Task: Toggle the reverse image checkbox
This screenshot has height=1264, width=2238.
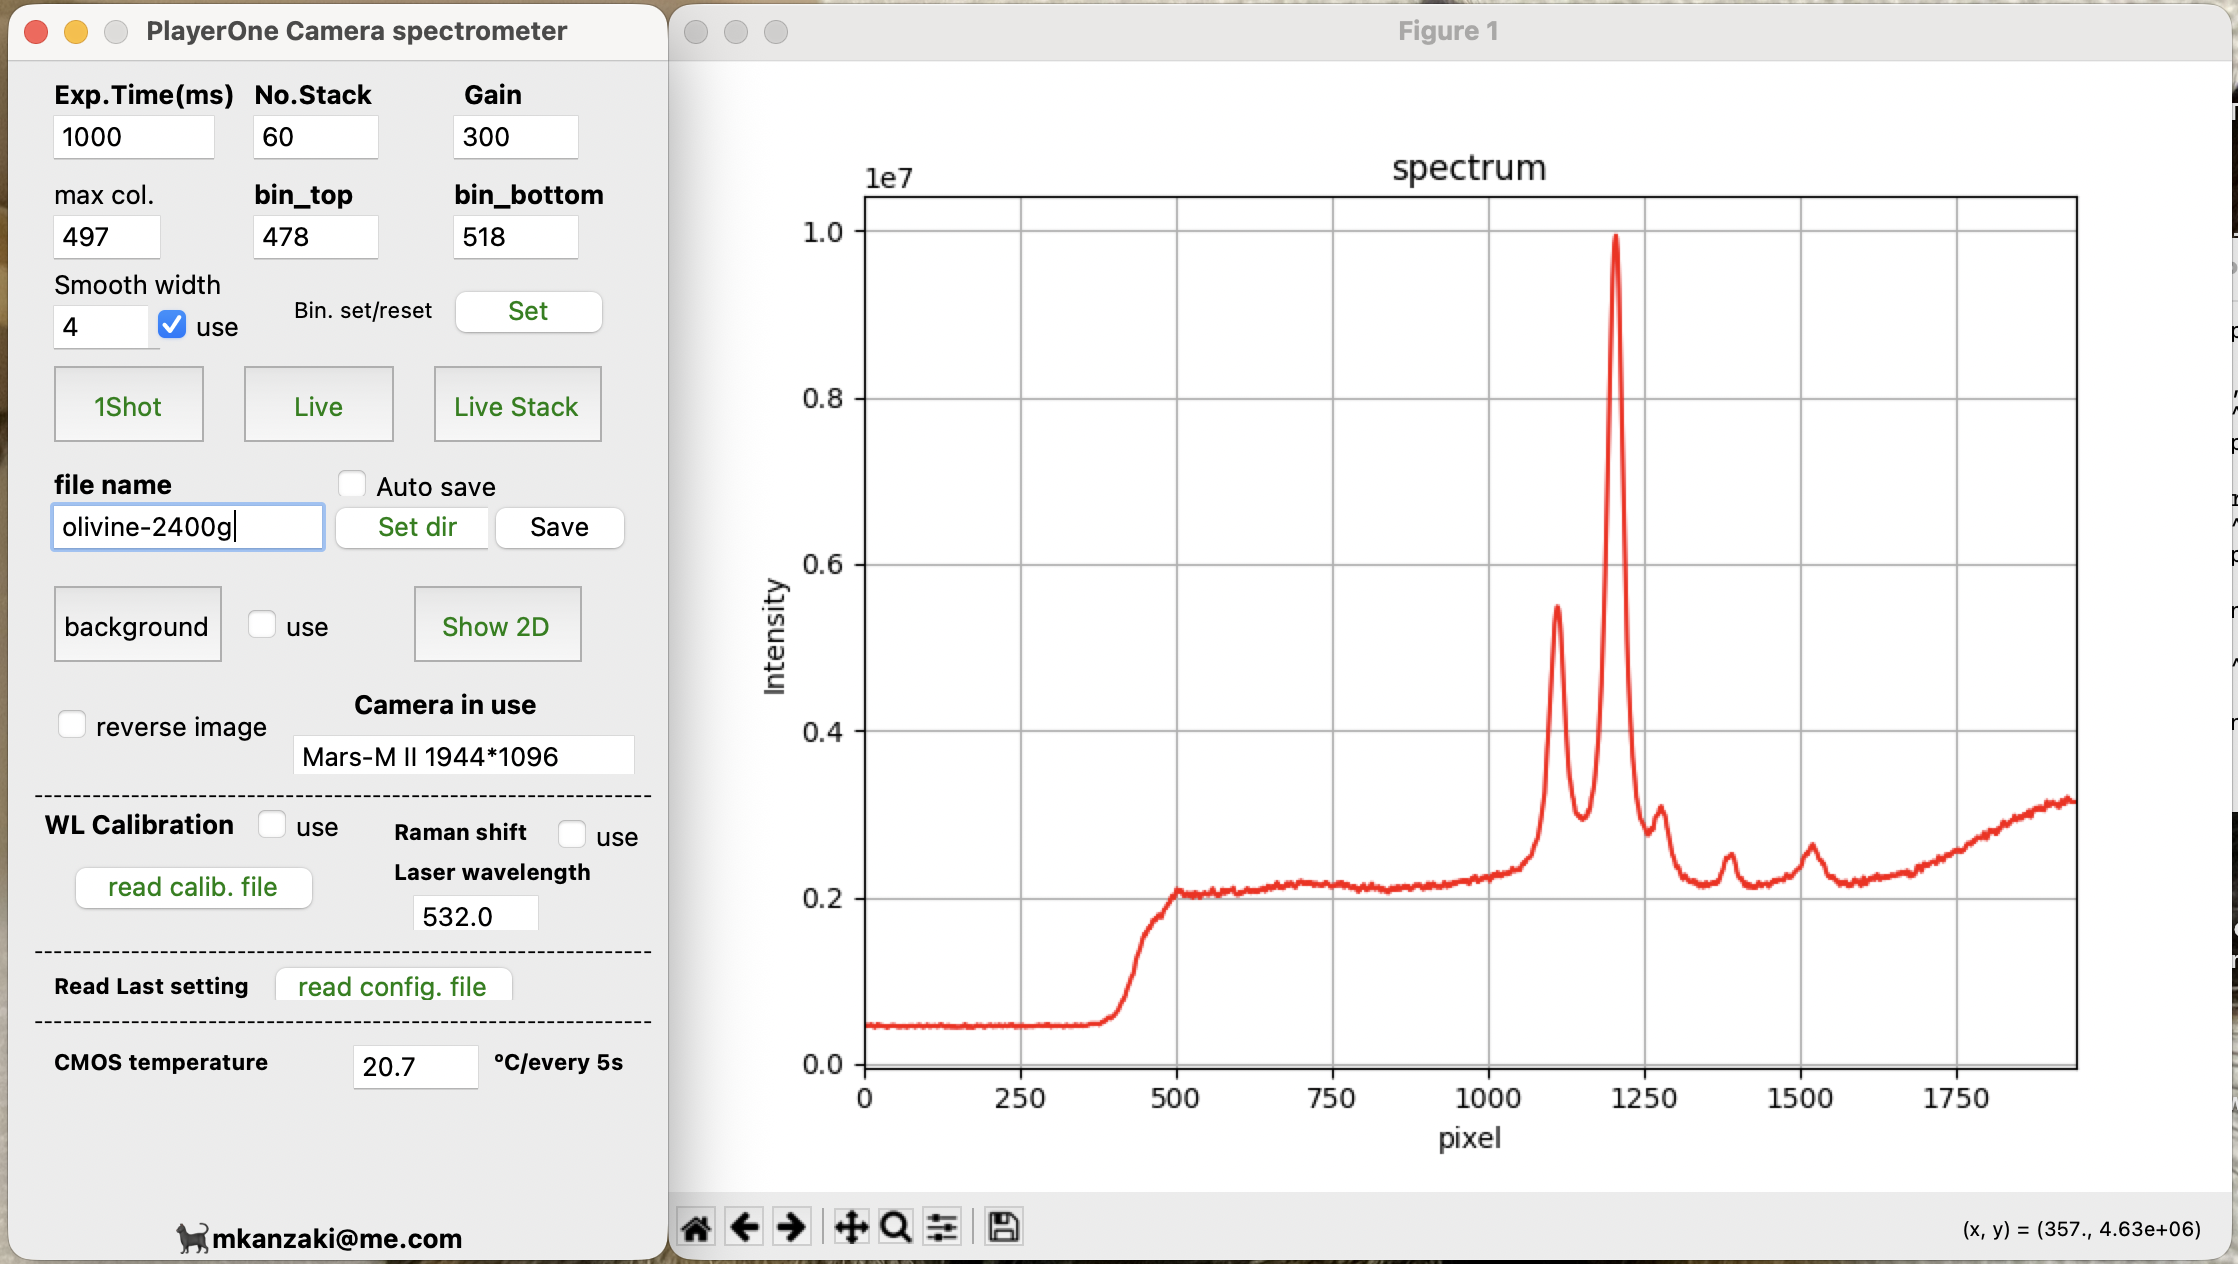Action: coord(72,725)
